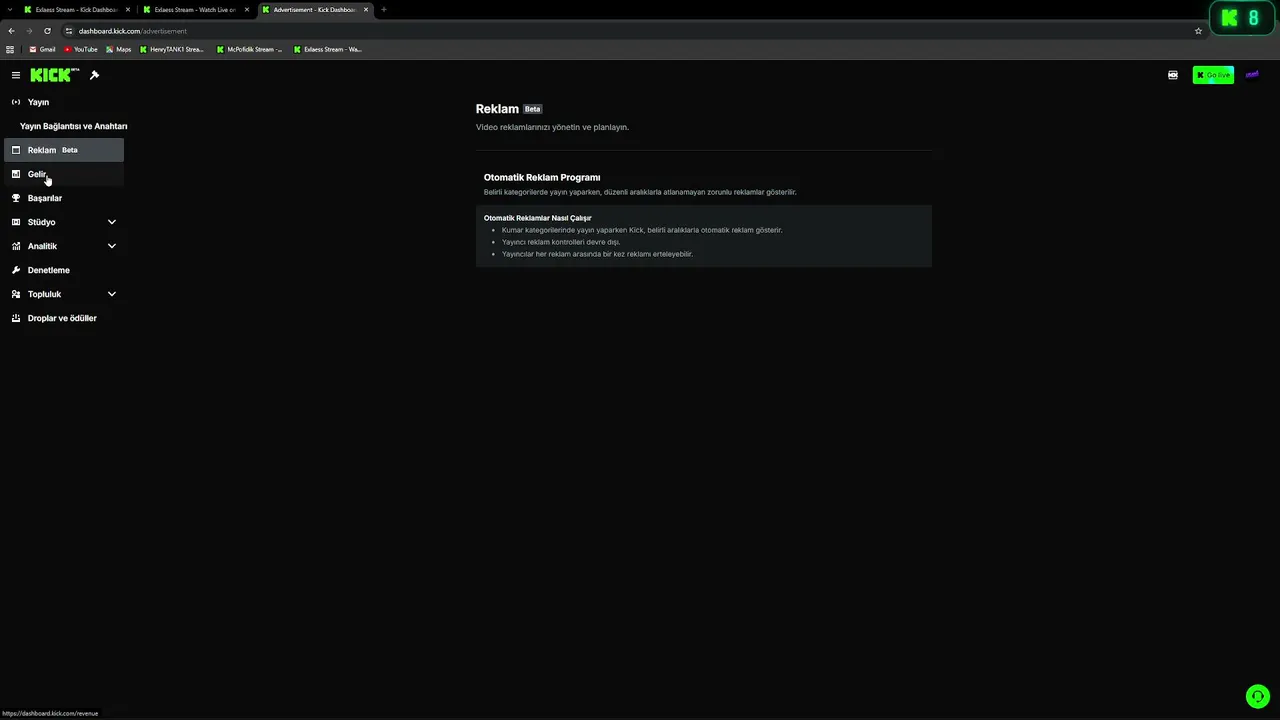Screen dimensions: 1280x720
Task: Click the Yayın broadcast icon
Action: click(x=16, y=102)
